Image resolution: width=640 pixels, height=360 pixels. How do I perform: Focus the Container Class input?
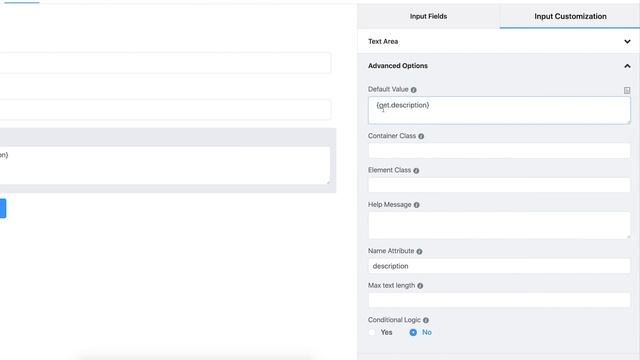tap(499, 151)
